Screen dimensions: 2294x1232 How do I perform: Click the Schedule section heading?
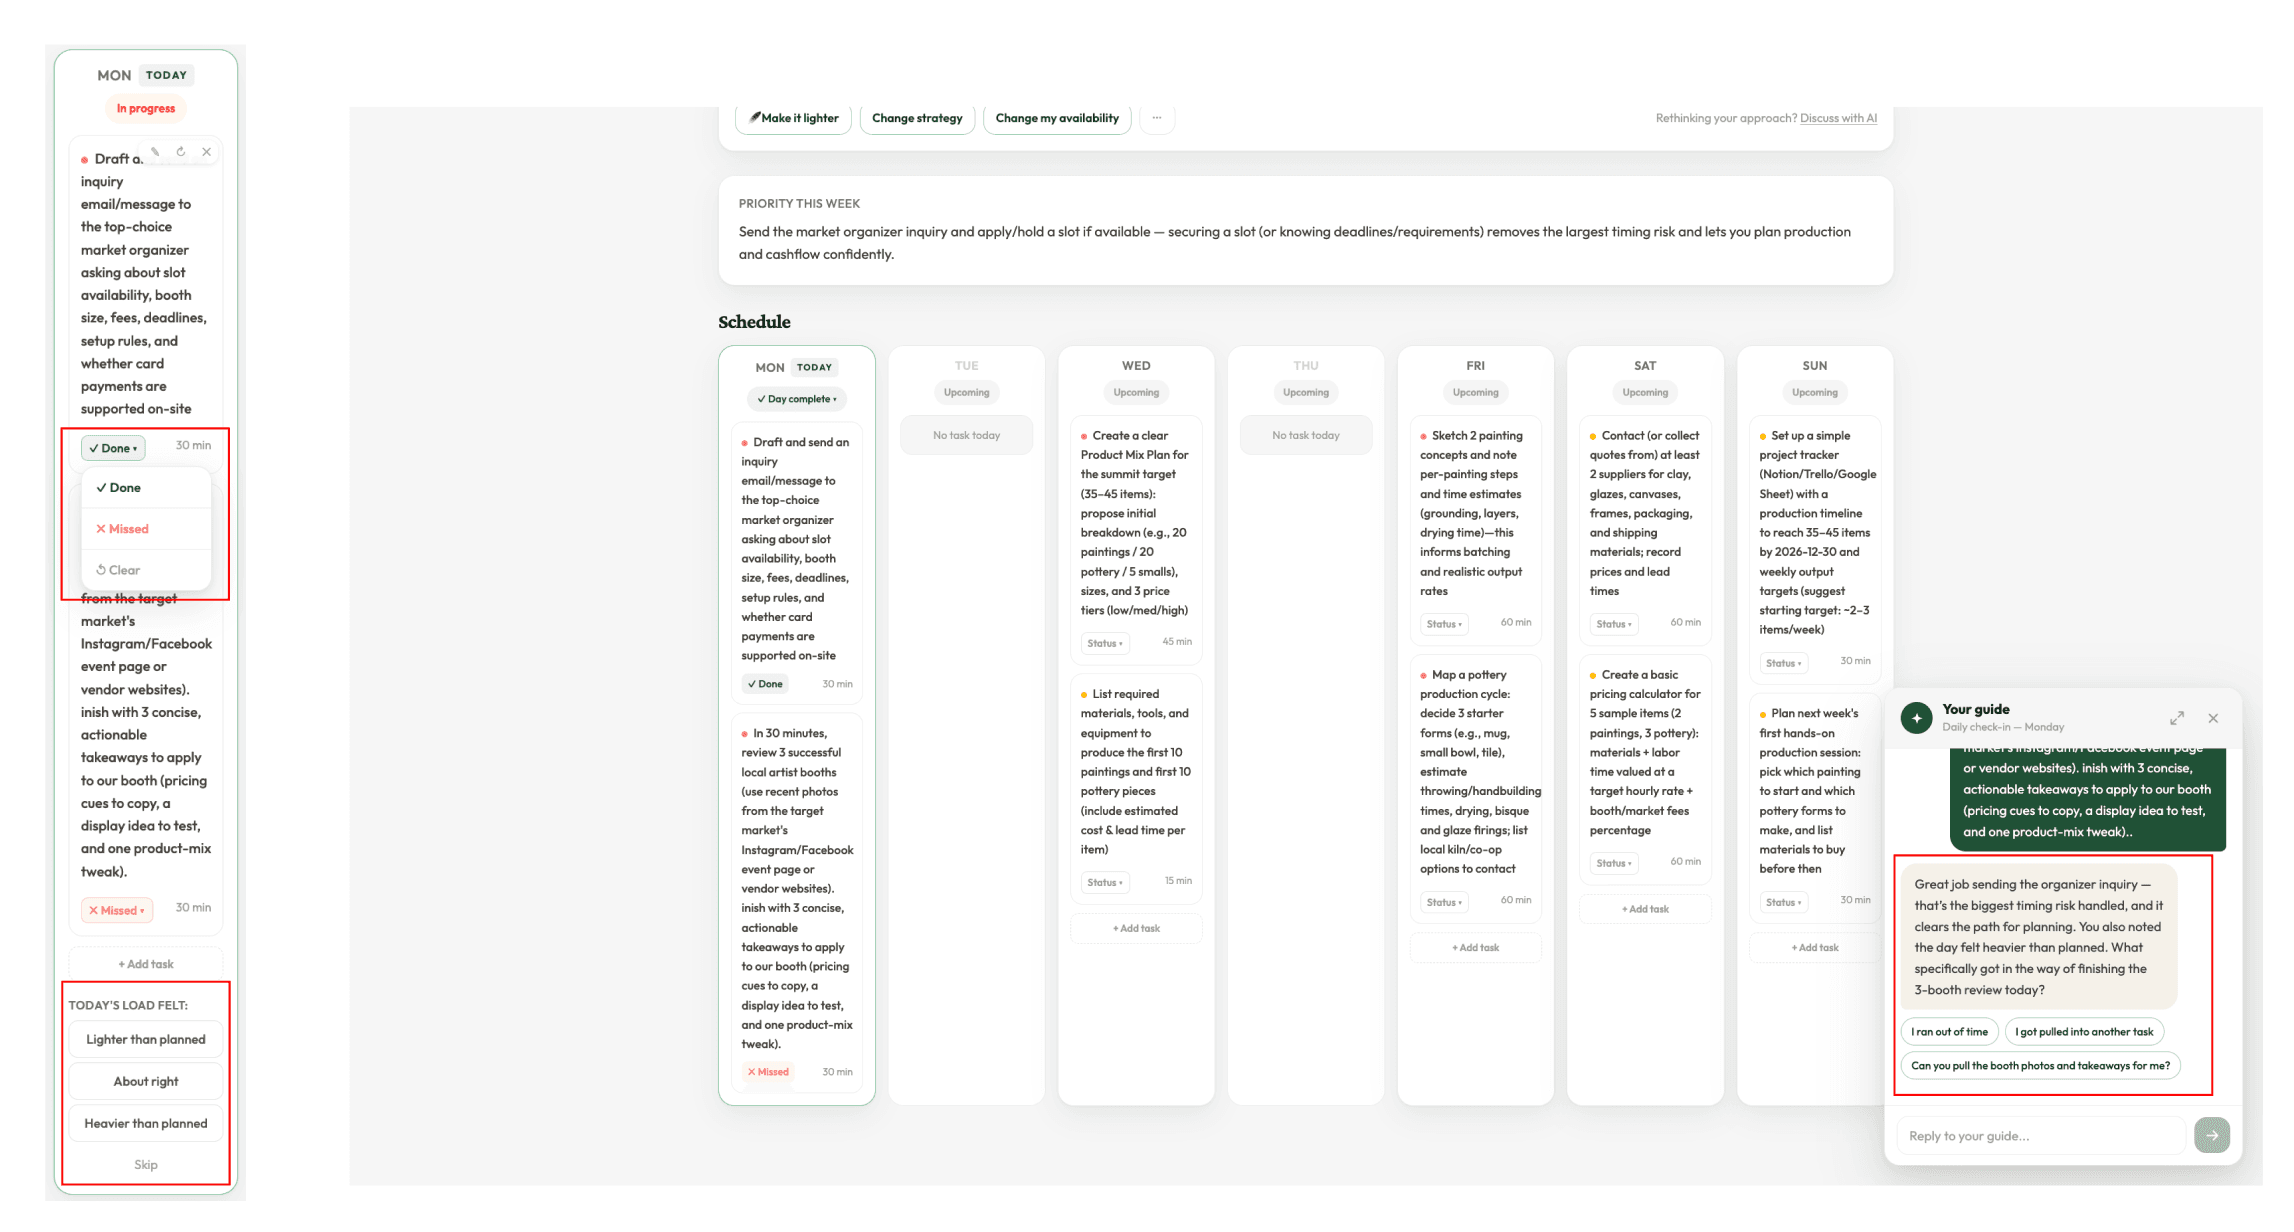click(x=754, y=322)
